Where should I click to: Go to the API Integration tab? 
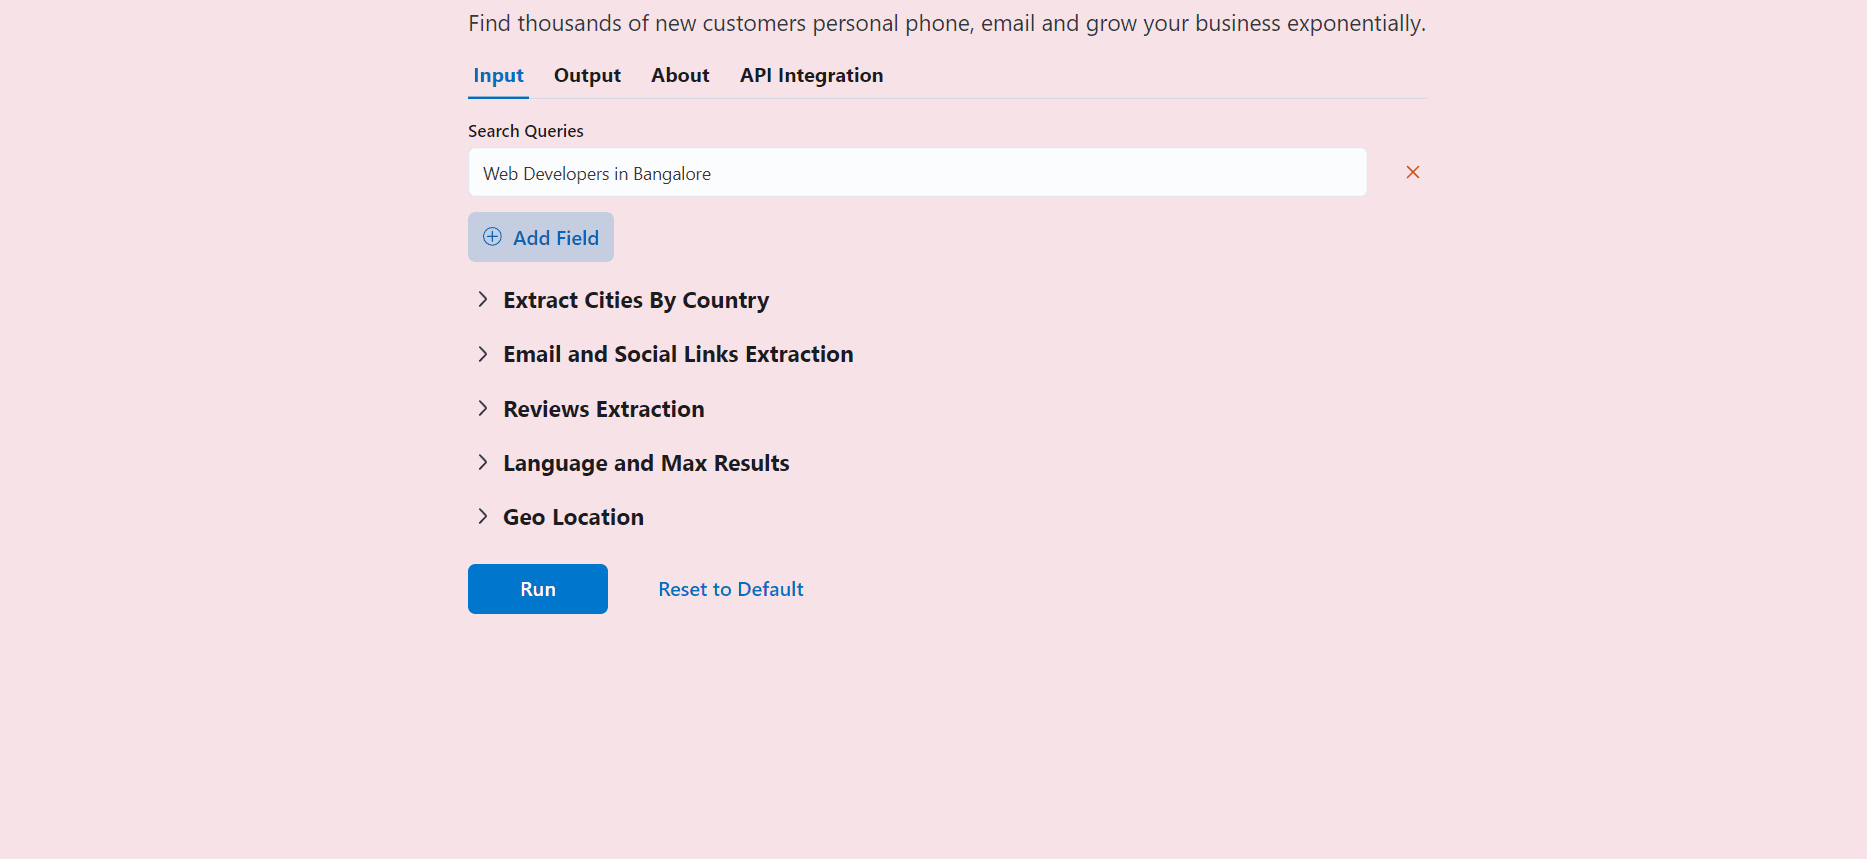(811, 76)
